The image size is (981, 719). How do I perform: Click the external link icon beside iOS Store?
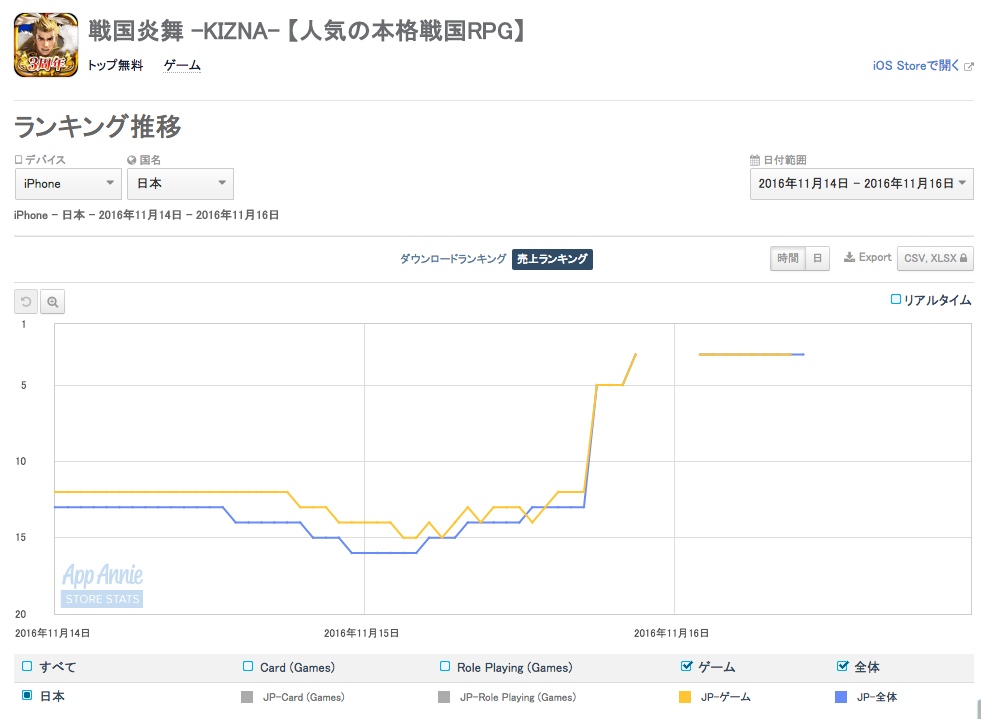968,66
